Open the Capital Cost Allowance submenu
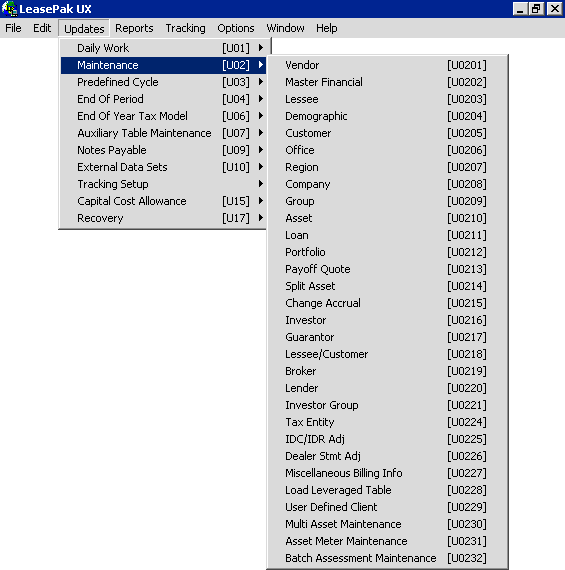 click(163, 201)
